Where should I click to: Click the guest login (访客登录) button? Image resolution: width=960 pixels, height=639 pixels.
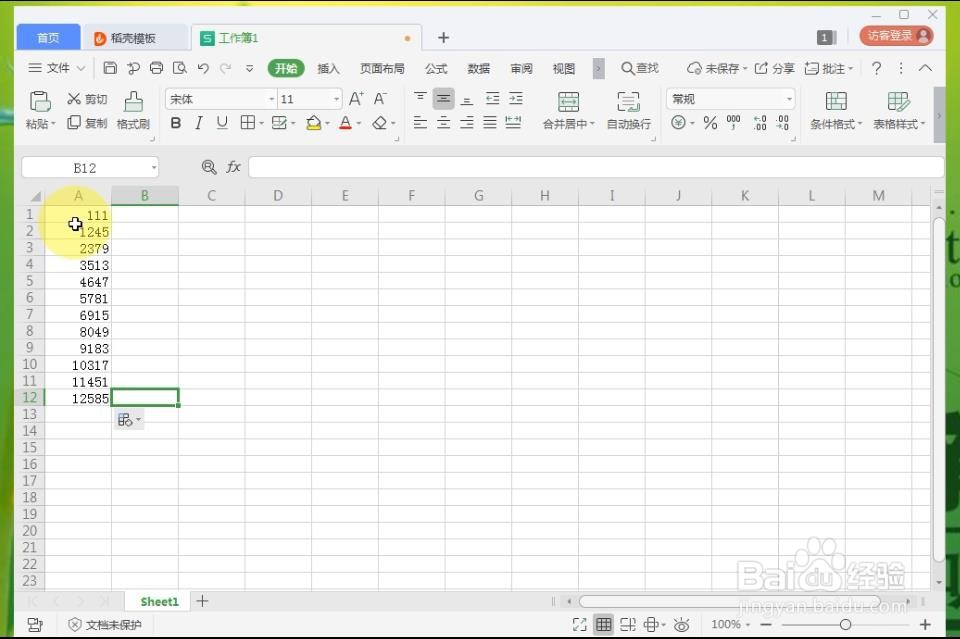point(896,36)
